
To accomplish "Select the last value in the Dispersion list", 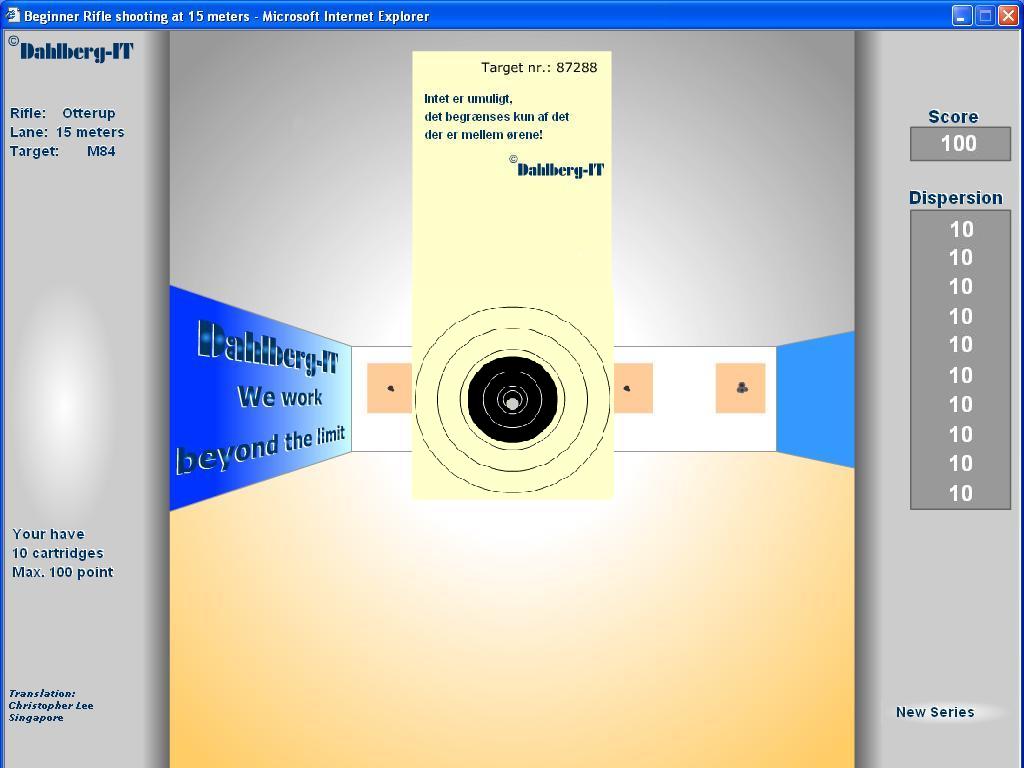I will [960, 493].
